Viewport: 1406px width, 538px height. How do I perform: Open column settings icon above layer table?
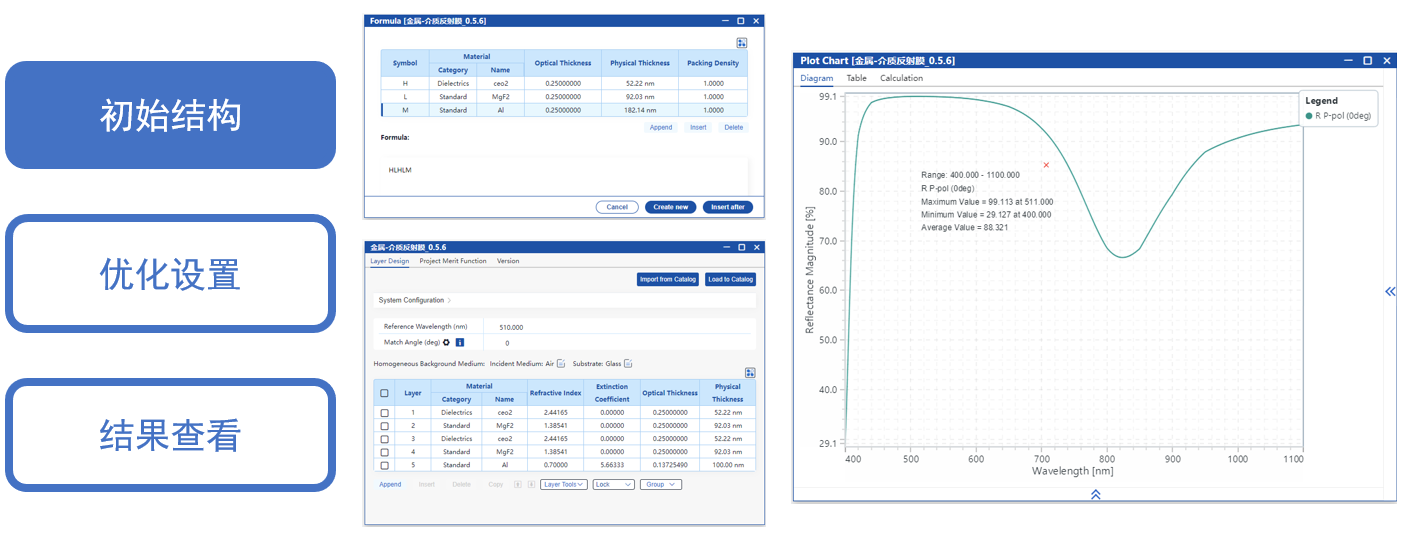[x=750, y=372]
